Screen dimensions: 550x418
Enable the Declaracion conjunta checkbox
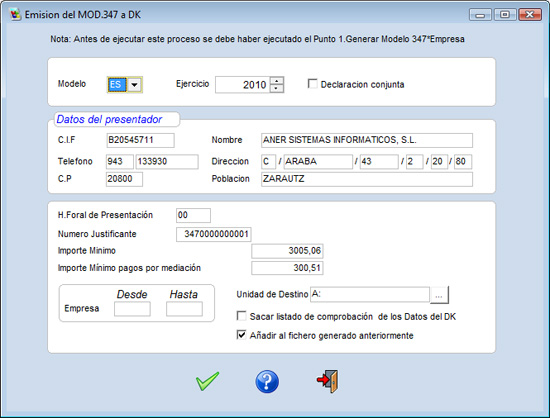[312, 84]
